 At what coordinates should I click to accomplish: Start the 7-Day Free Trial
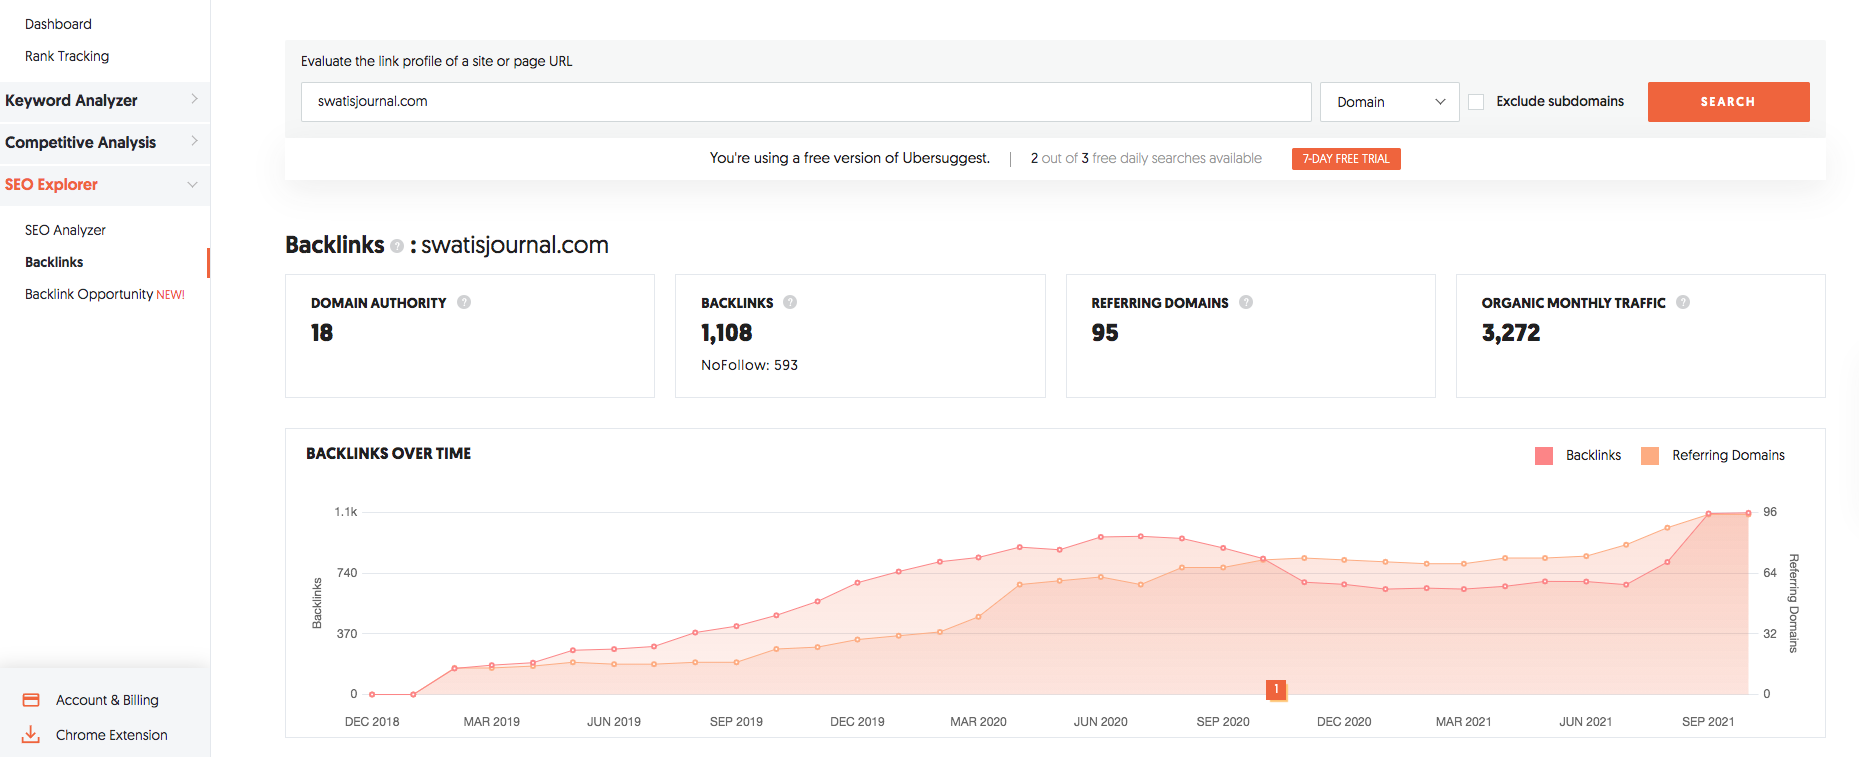[x=1346, y=159]
